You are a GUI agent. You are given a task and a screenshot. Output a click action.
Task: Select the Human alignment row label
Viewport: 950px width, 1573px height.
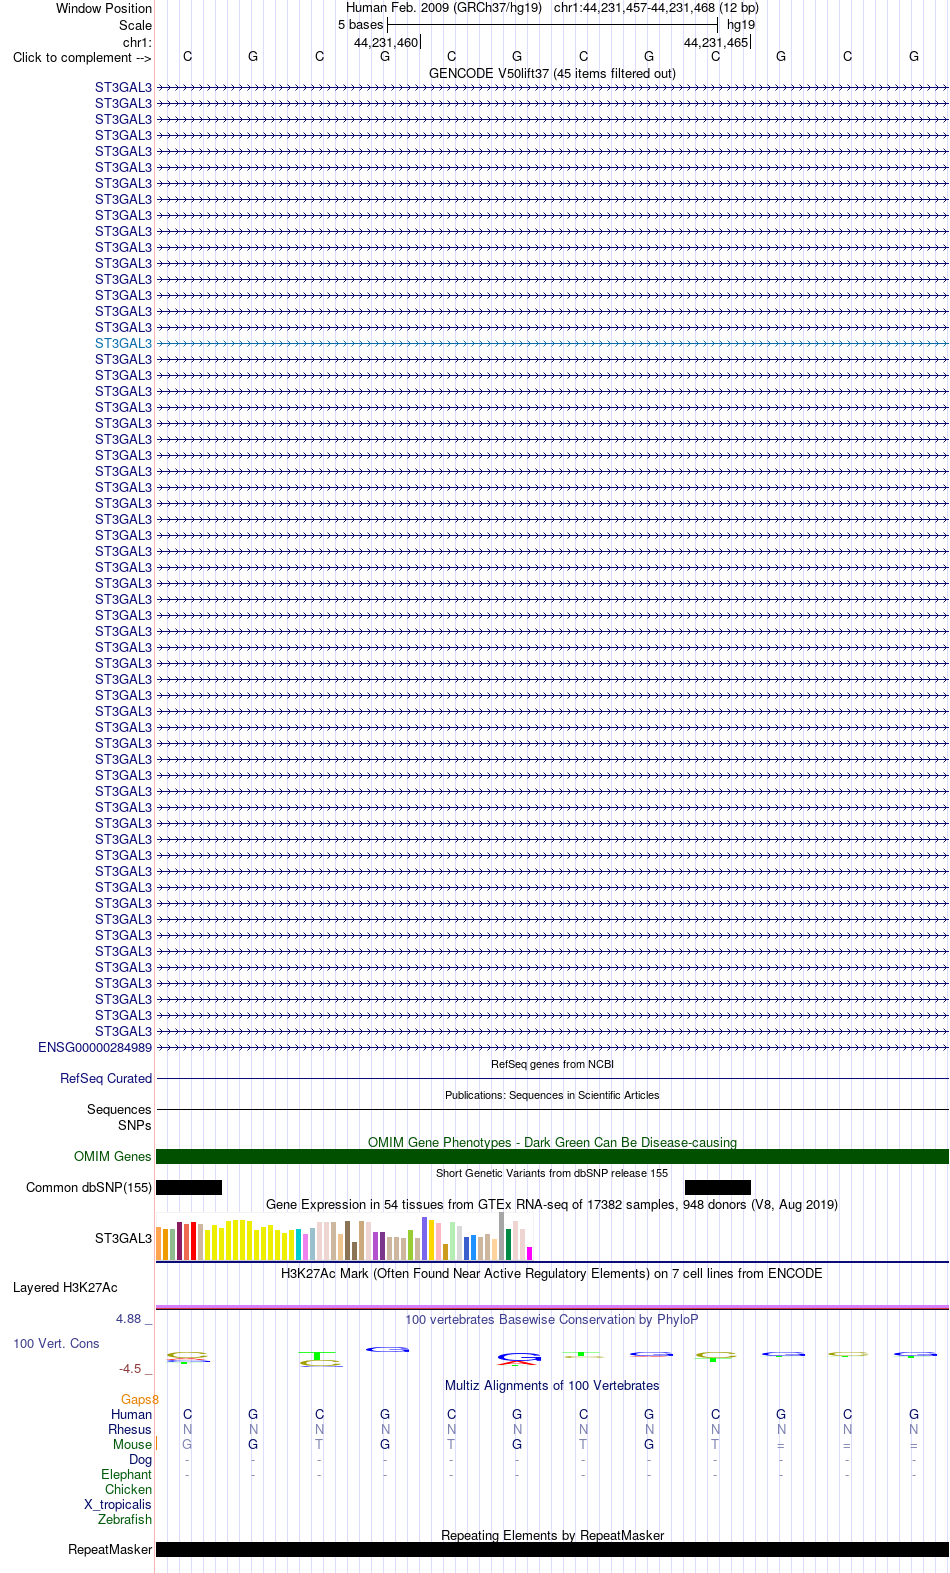tap(131, 1414)
